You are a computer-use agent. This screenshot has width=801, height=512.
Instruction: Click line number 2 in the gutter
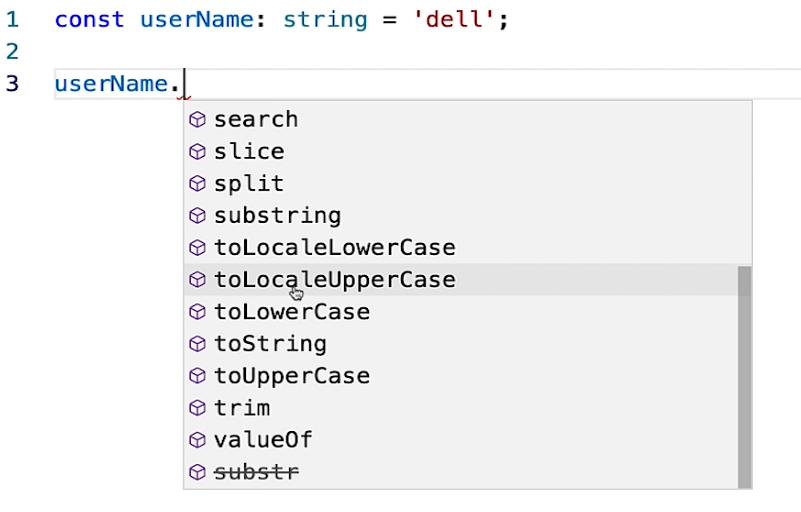(x=12, y=51)
